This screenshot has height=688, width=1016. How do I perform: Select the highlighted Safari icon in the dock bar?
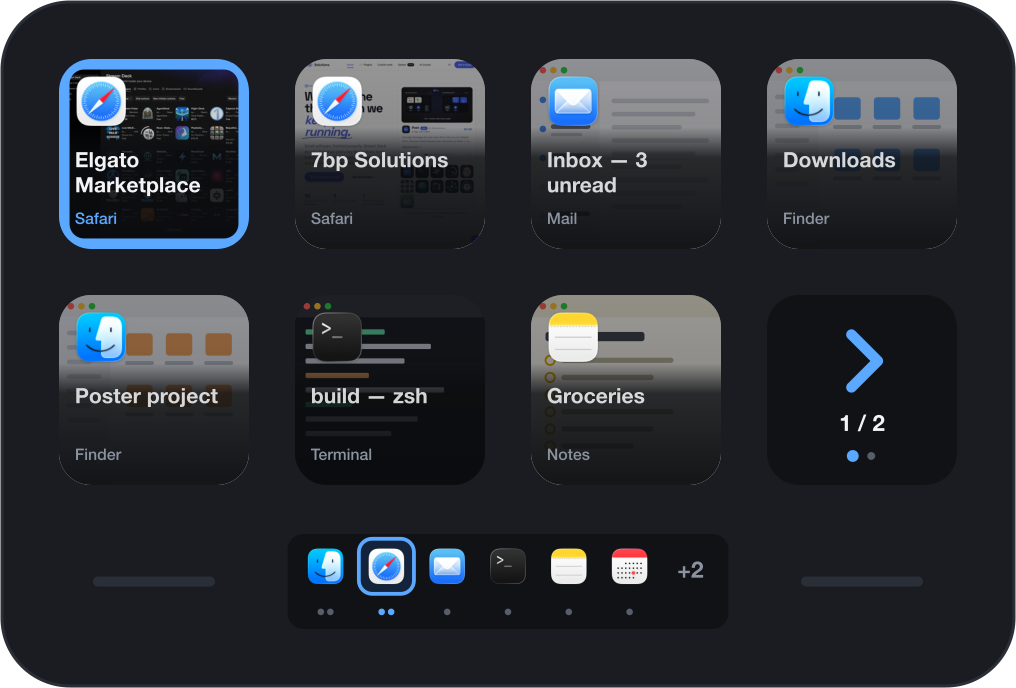[386, 566]
